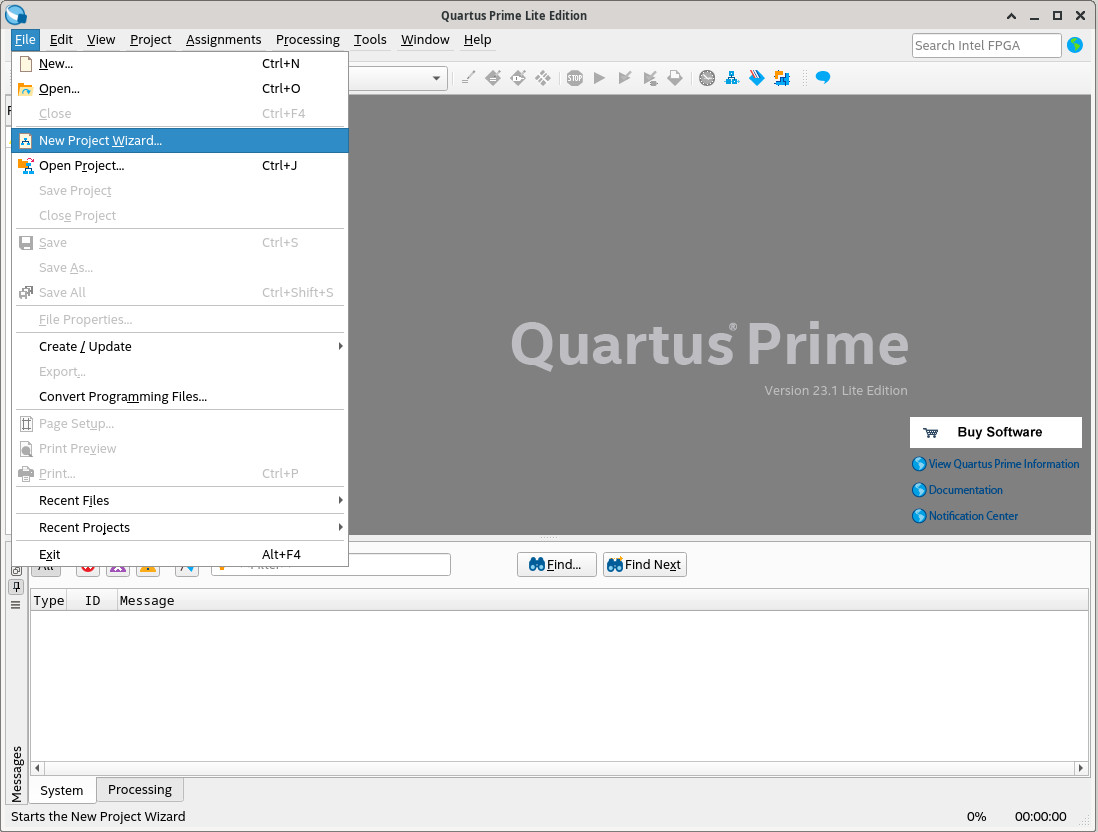This screenshot has height=832, width=1098.
Task: Click the ID column header
Action: click(92, 600)
